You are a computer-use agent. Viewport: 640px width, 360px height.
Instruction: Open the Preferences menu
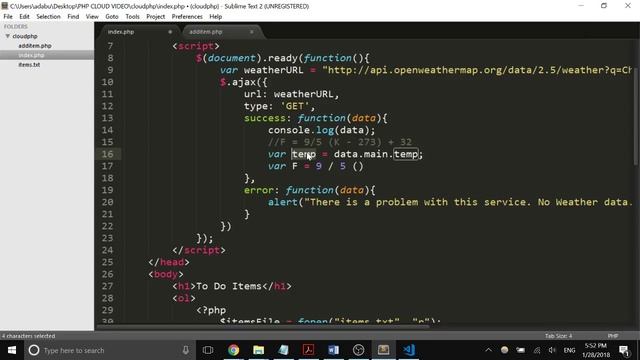tap(187, 17)
